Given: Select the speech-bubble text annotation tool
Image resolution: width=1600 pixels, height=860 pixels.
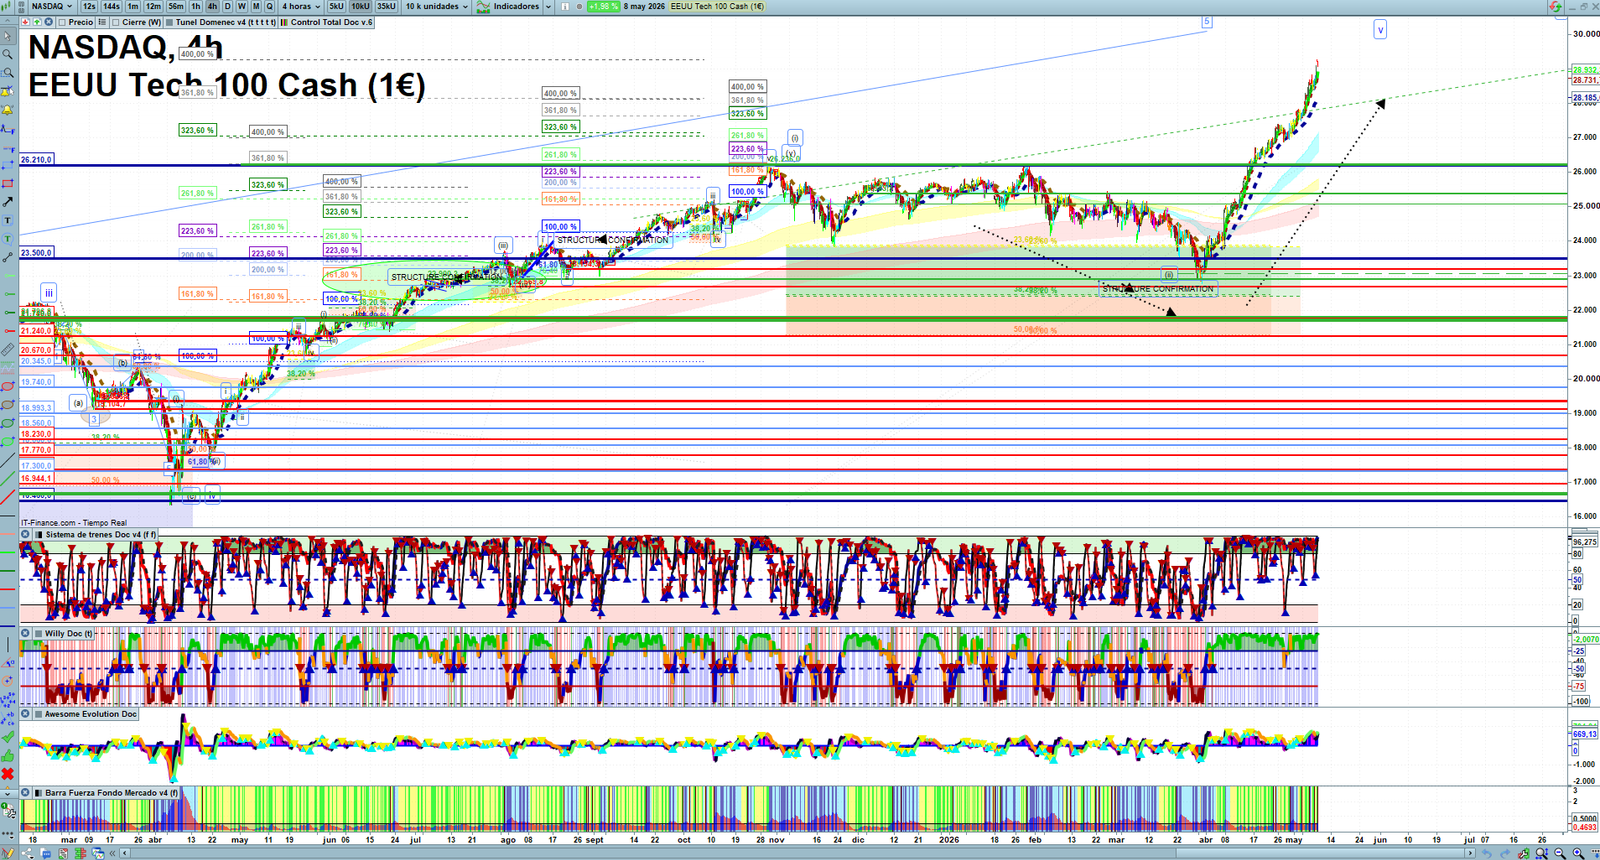Looking at the screenshot, I should coord(8,239).
